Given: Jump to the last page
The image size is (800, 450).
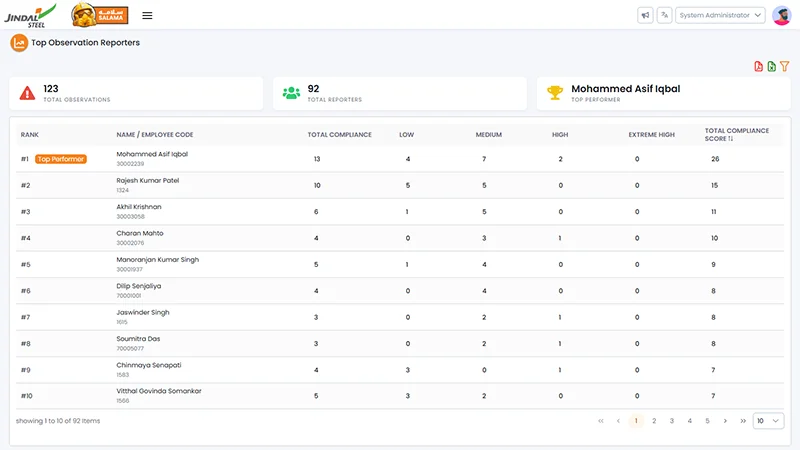Looking at the screenshot, I should click(x=743, y=421).
